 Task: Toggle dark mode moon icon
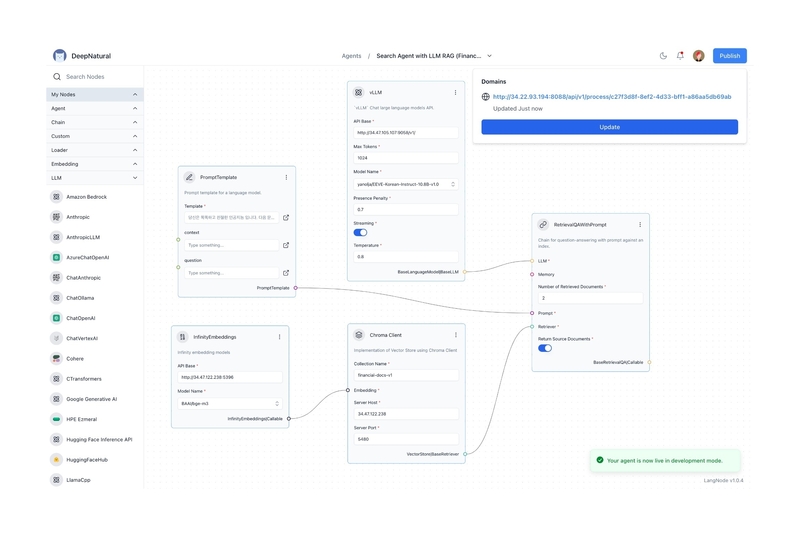coord(663,56)
